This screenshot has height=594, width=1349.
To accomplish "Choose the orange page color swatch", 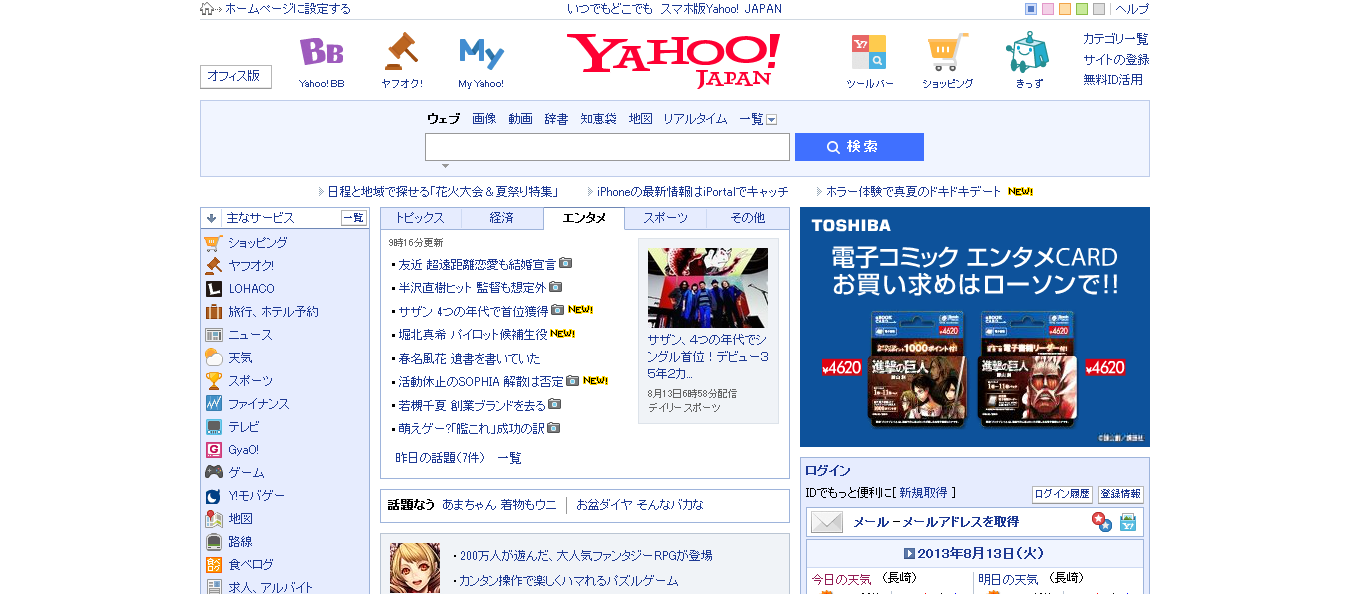I will tap(1065, 9).
